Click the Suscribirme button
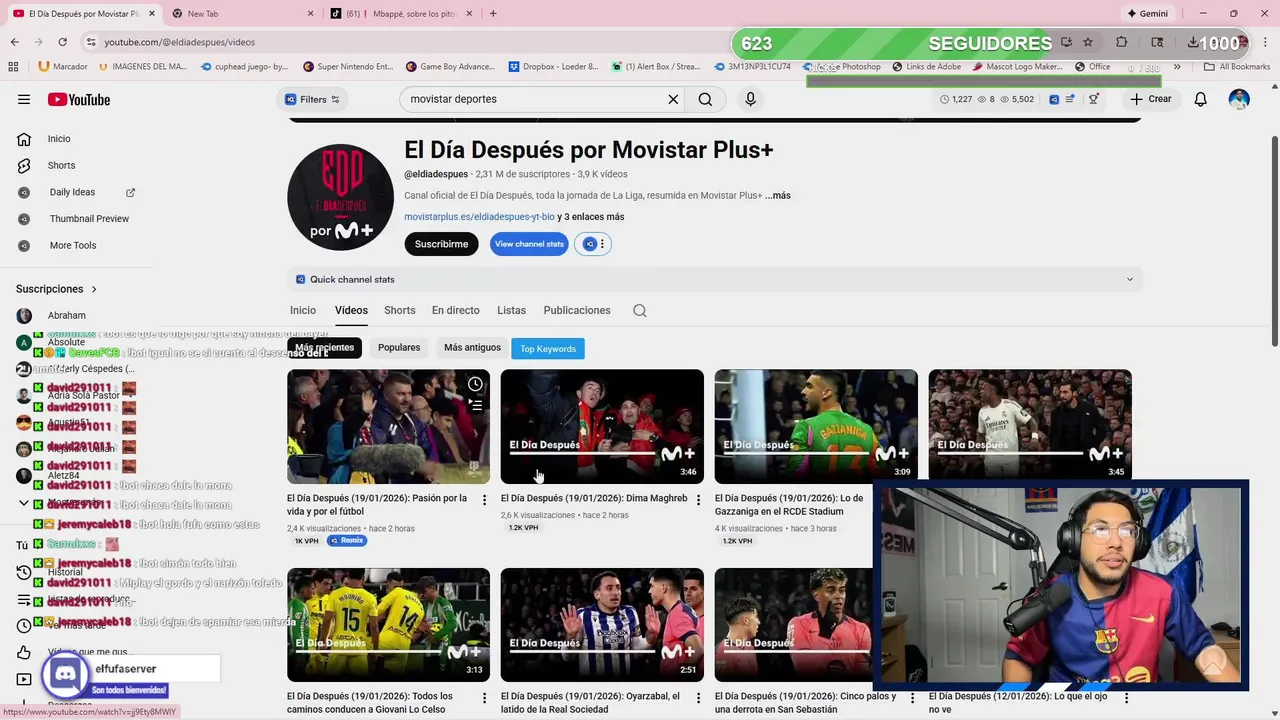This screenshot has width=1280, height=720. [x=441, y=244]
